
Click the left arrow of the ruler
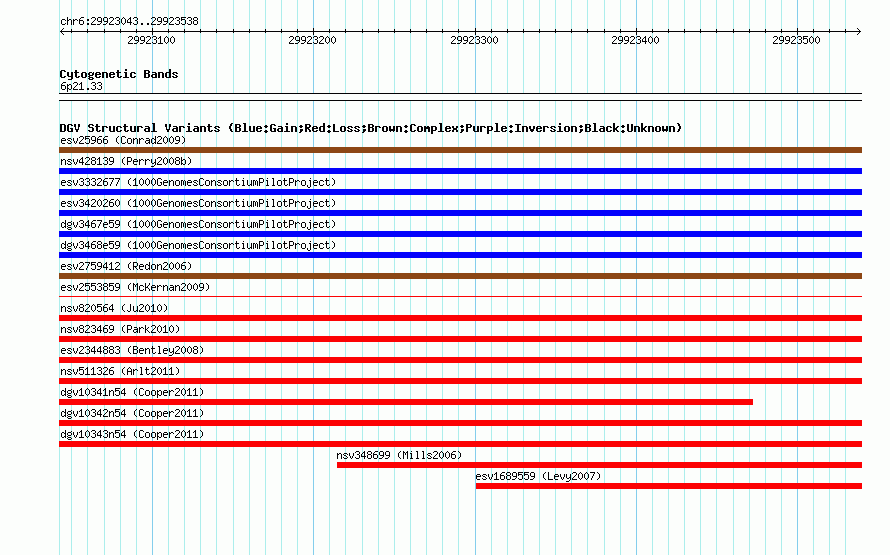click(62, 31)
